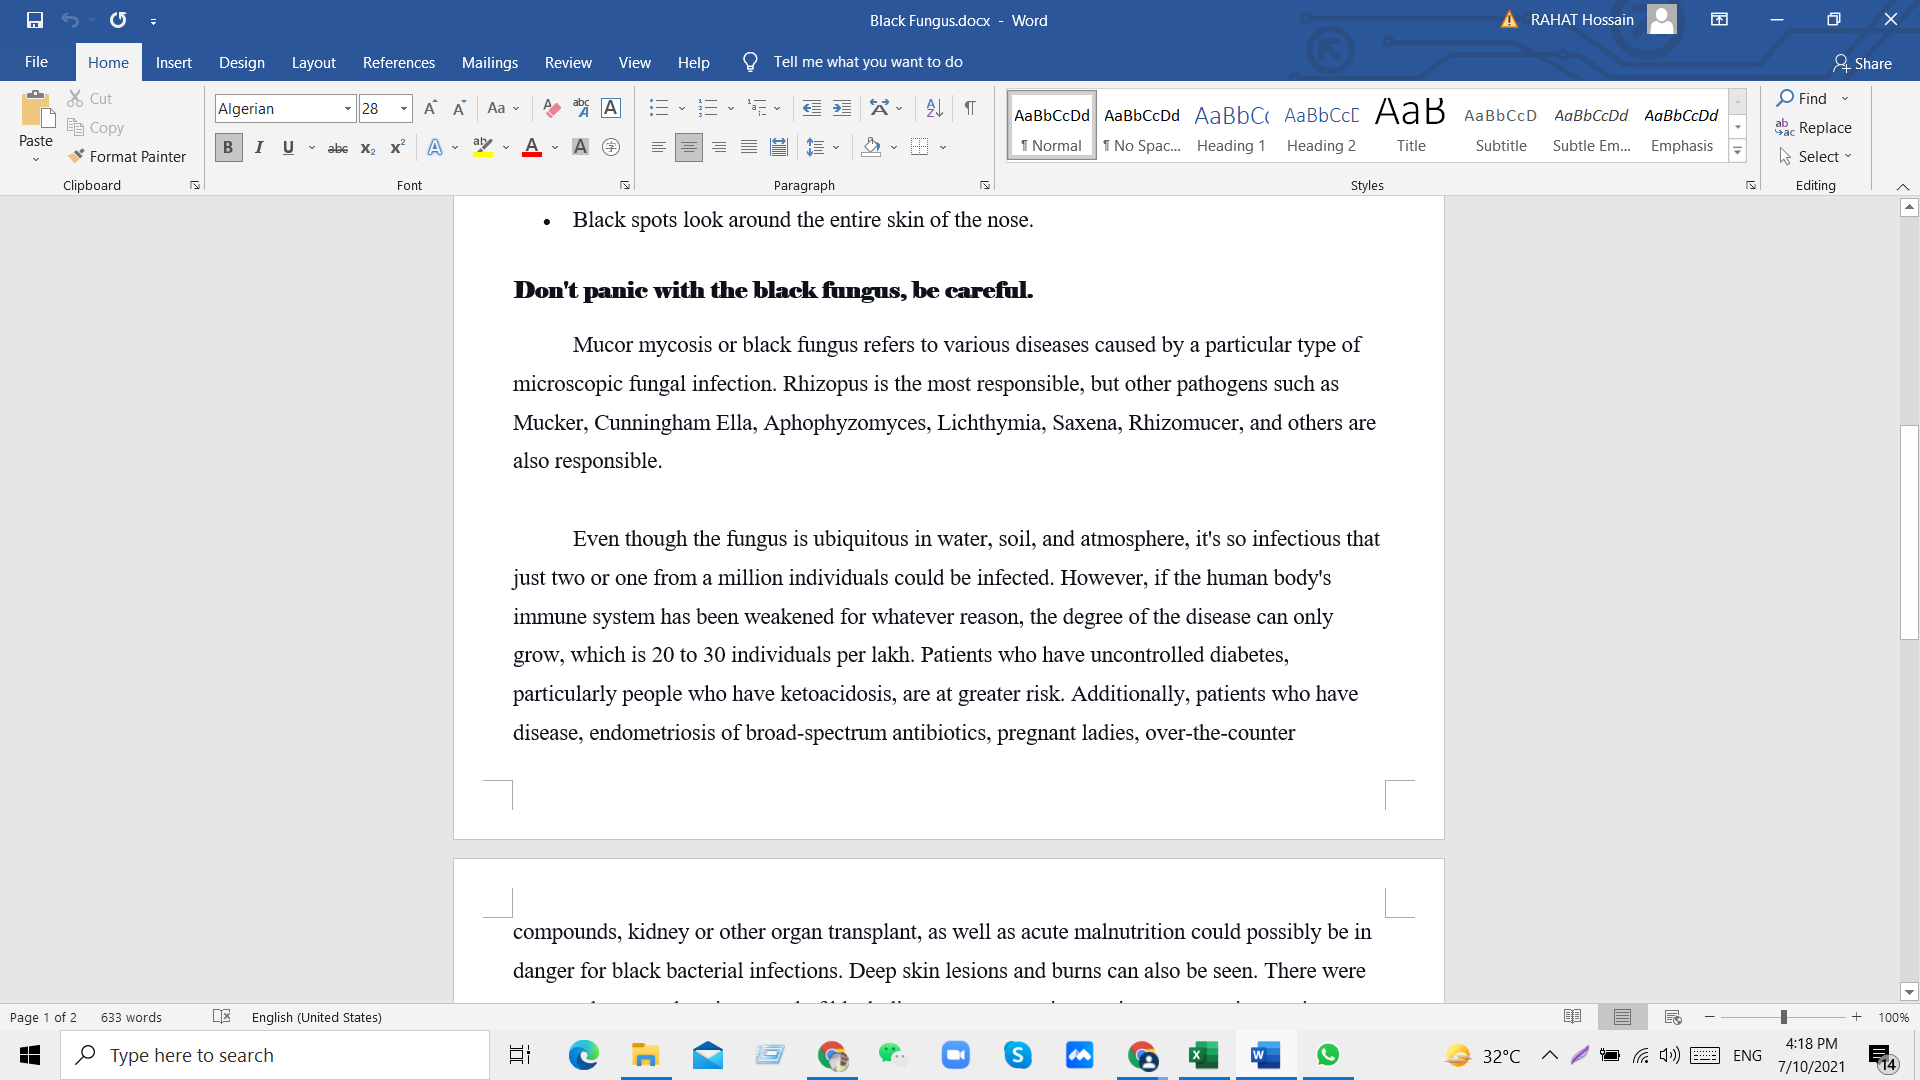
Task: Open the Review ribbon tab
Action: [567, 62]
